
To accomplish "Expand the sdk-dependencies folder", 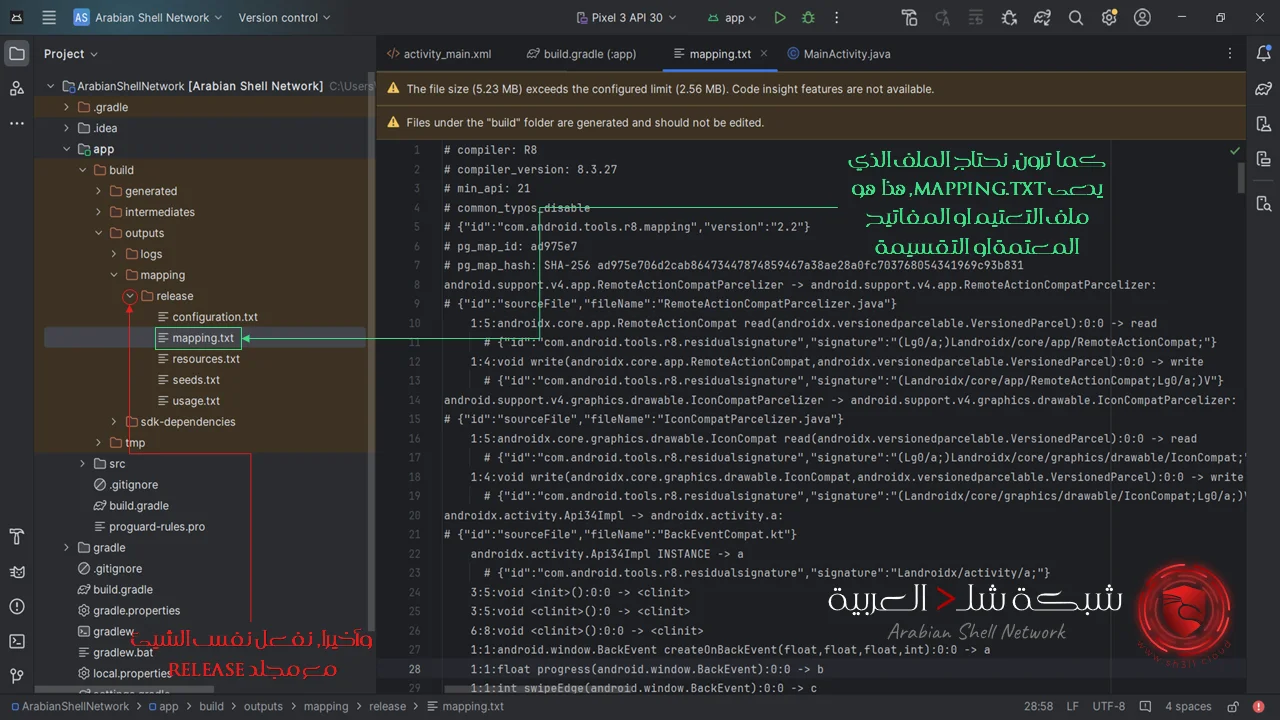I will [x=115, y=422].
